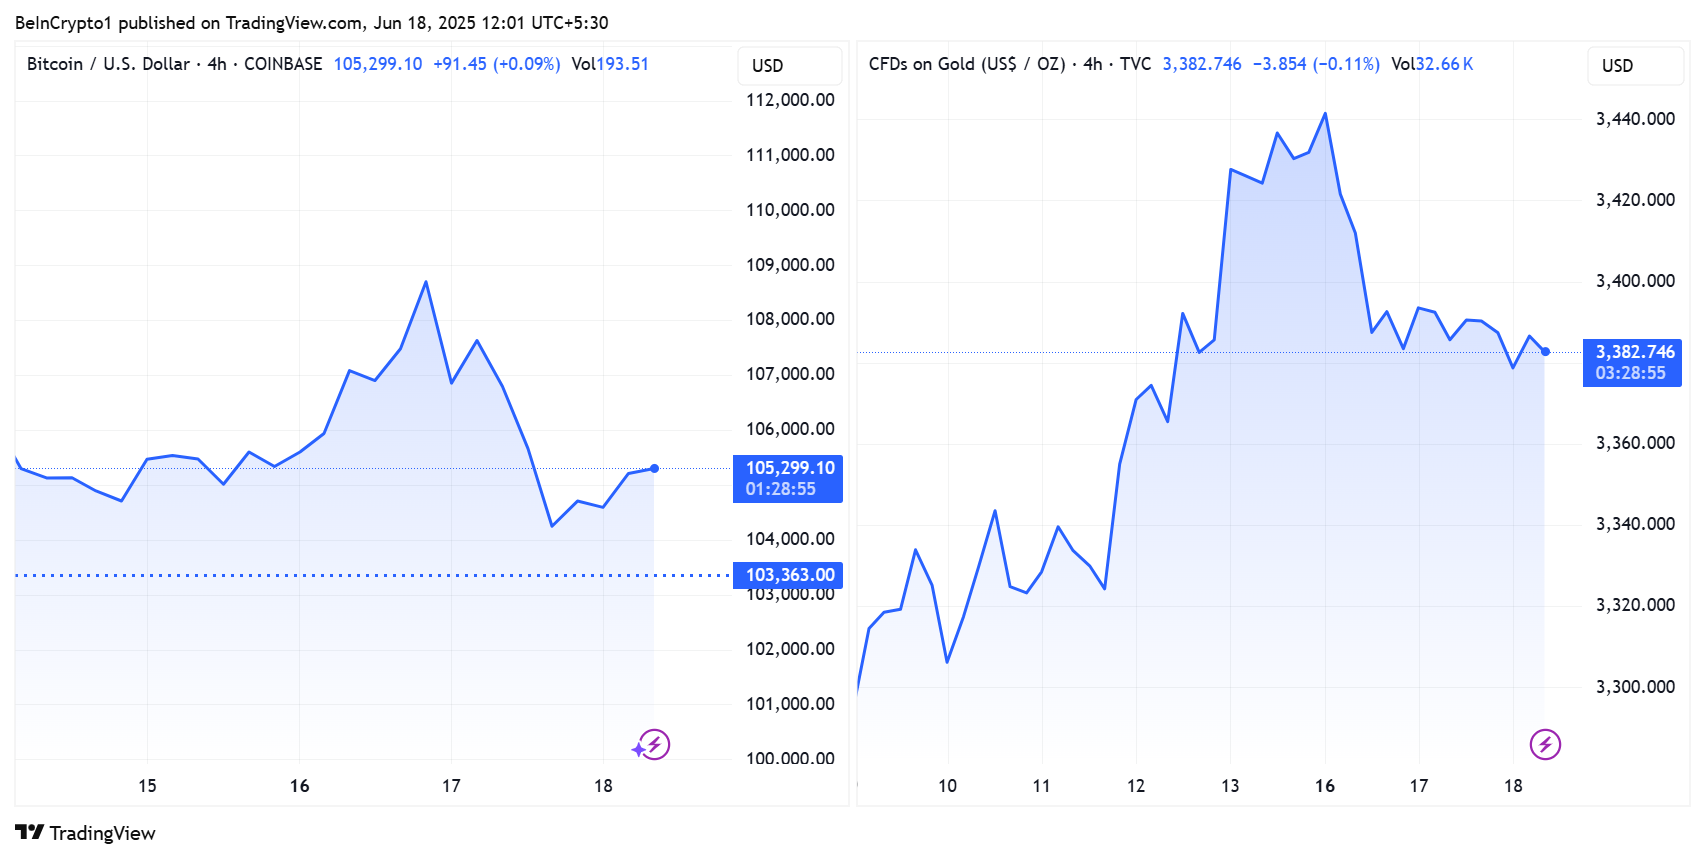Click date 17 on Bitcoin time axis
This screenshot has height=859, width=1705.
(x=451, y=786)
